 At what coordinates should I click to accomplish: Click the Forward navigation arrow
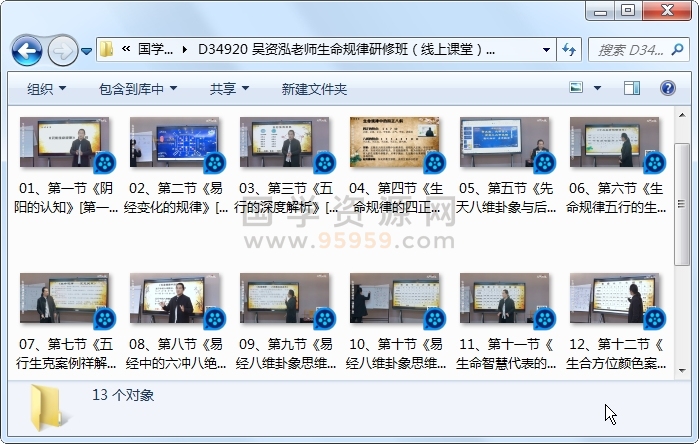[62, 51]
